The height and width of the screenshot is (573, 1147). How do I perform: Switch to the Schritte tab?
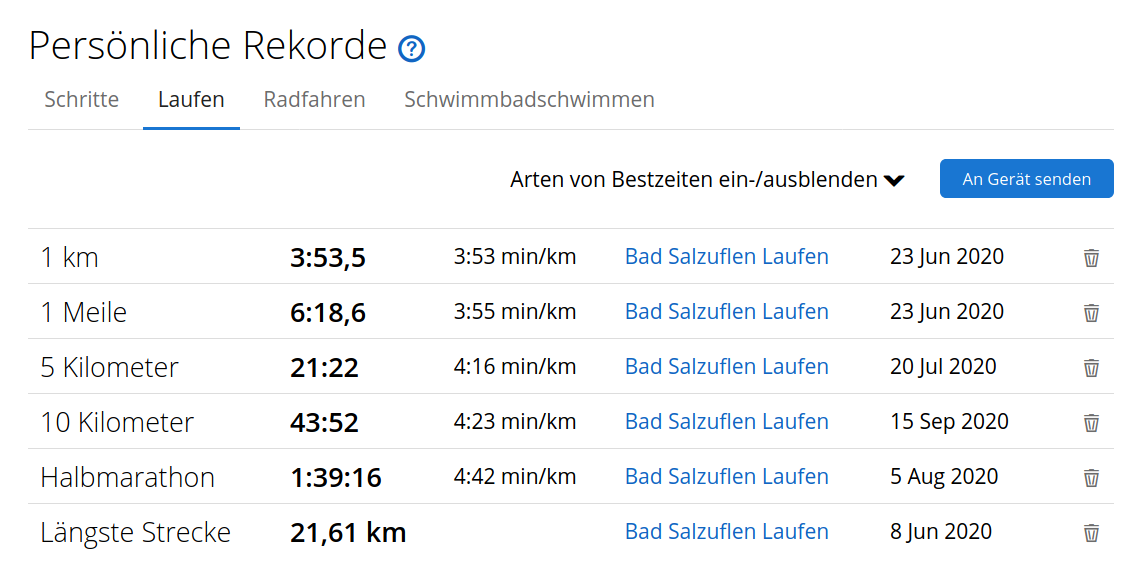tap(82, 100)
